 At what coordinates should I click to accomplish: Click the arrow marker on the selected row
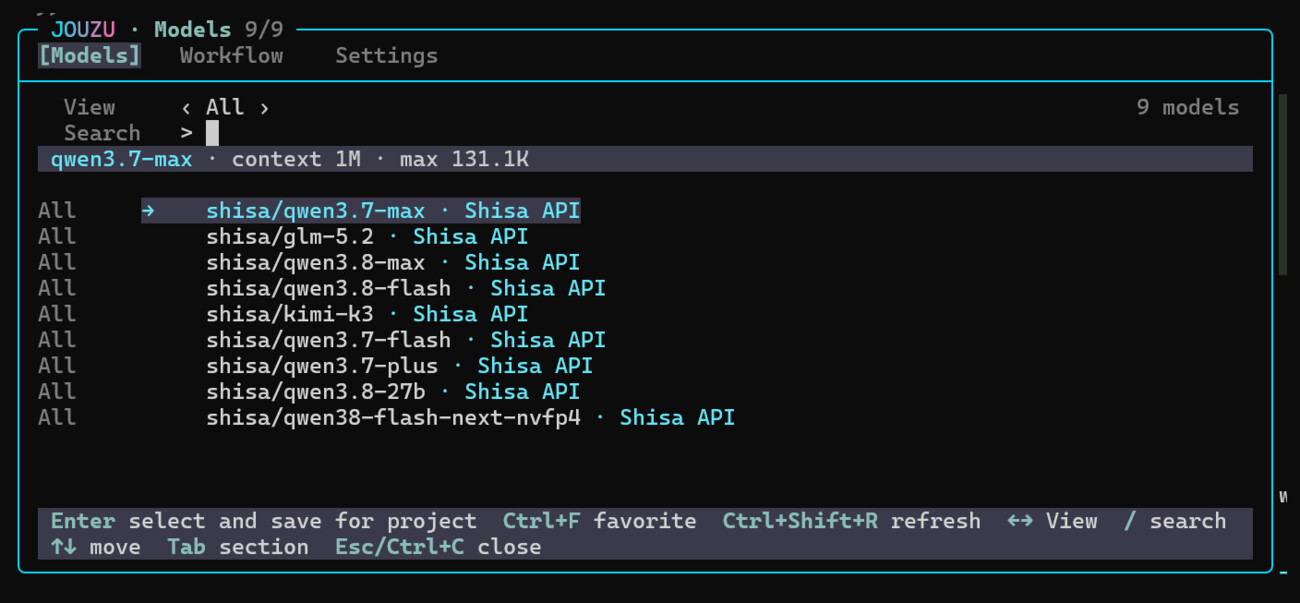click(148, 211)
